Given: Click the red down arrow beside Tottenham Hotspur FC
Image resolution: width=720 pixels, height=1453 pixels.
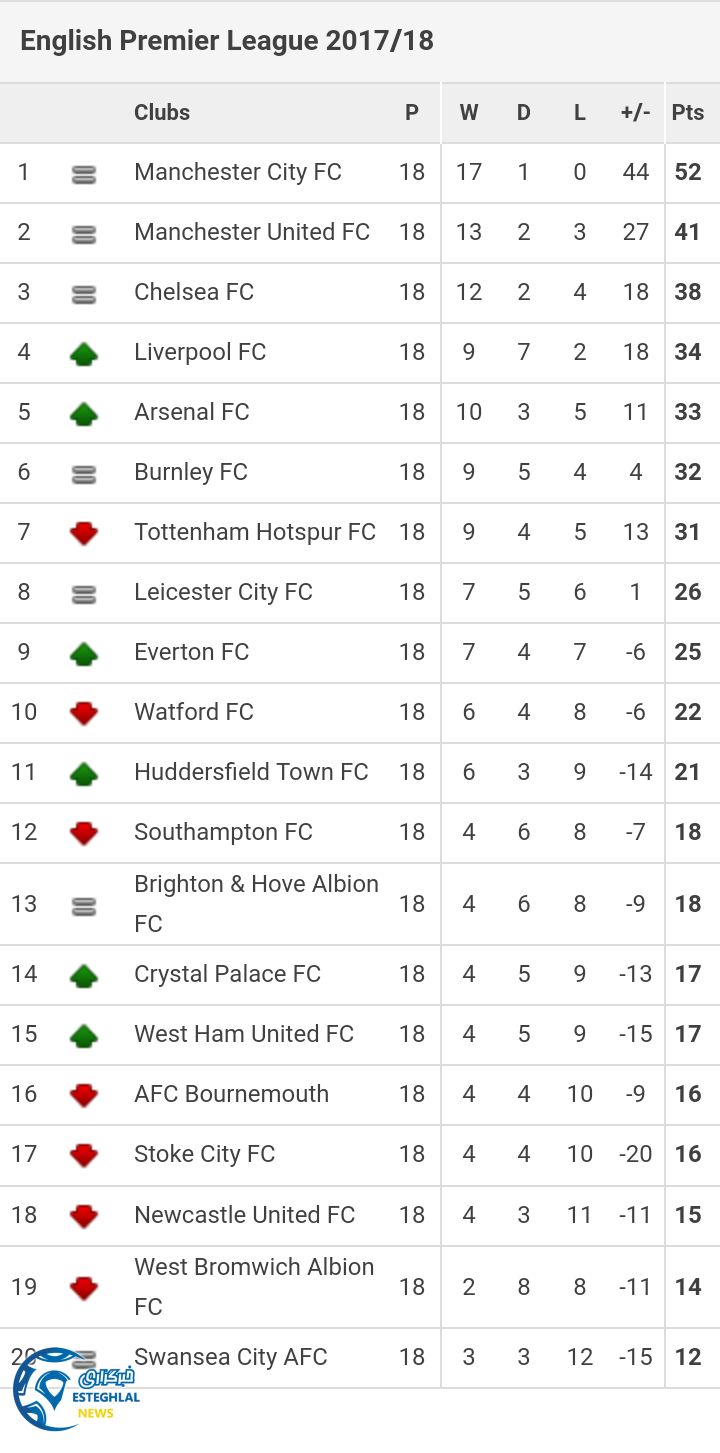Looking at the screenshot, I should [x=84, y=533].
